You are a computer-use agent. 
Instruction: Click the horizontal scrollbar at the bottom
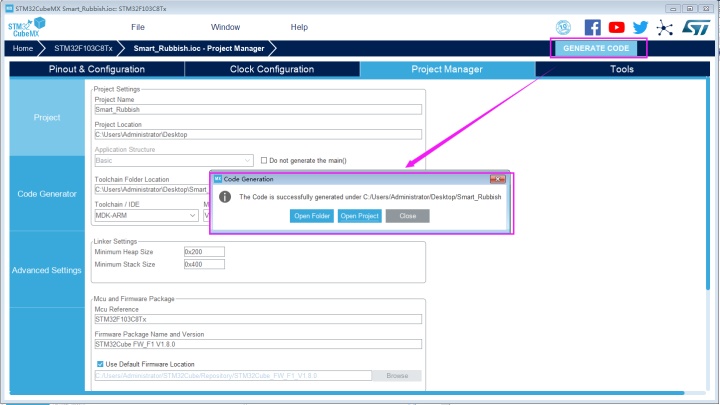pyautogui.click(x=347, y=393)
